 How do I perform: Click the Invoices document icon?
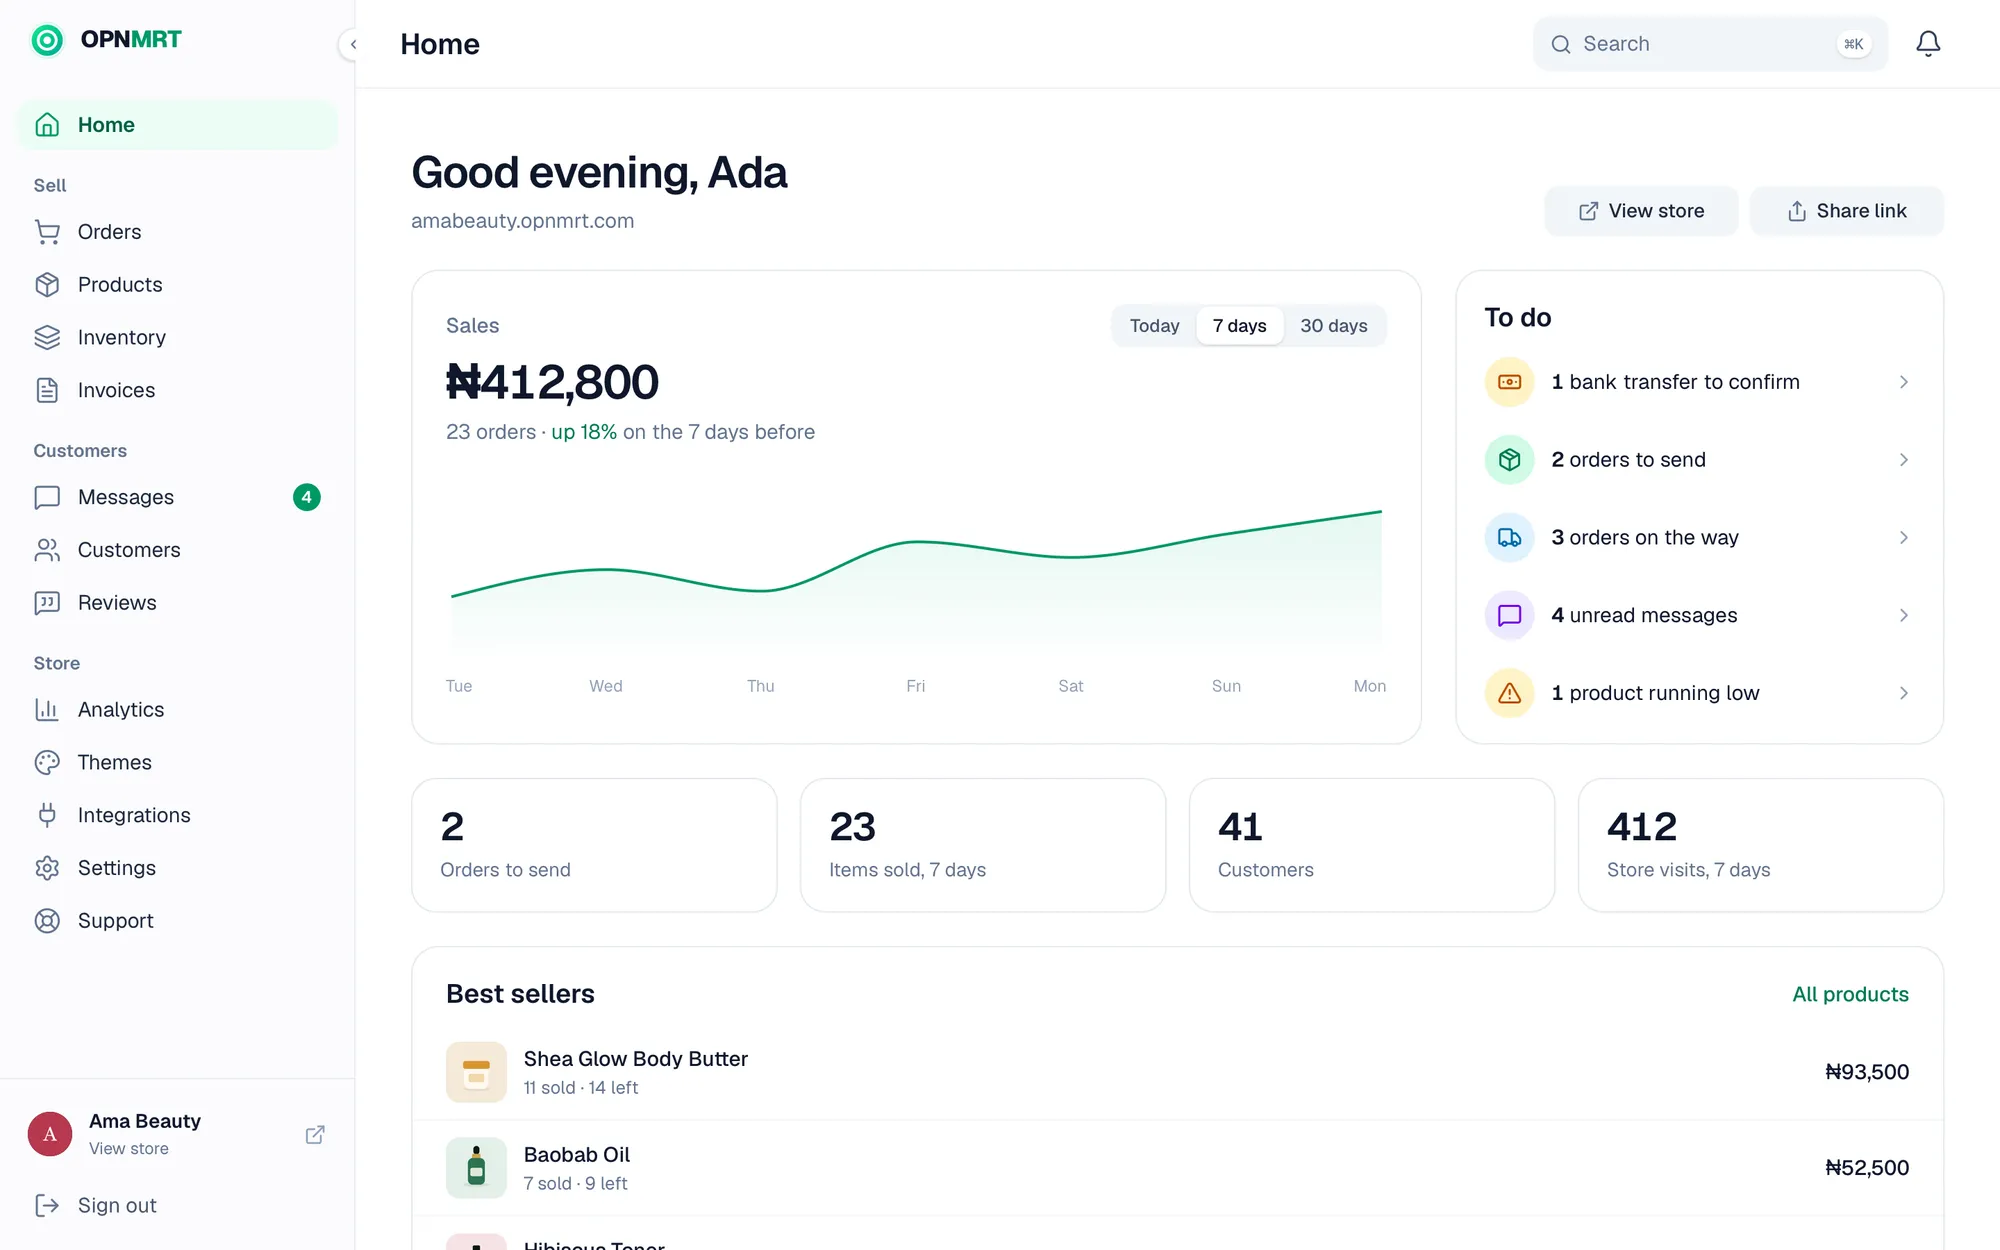click(x=47, y=390)
